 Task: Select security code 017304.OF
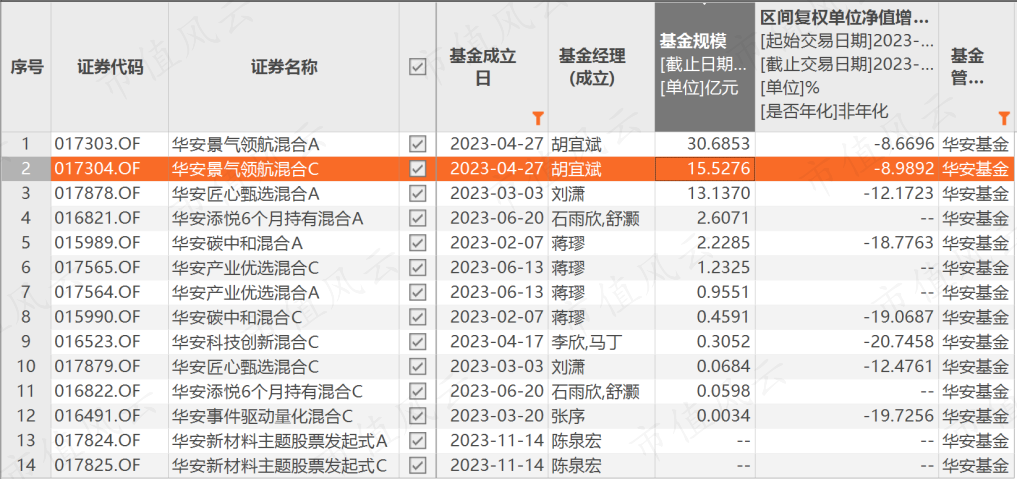97,169
